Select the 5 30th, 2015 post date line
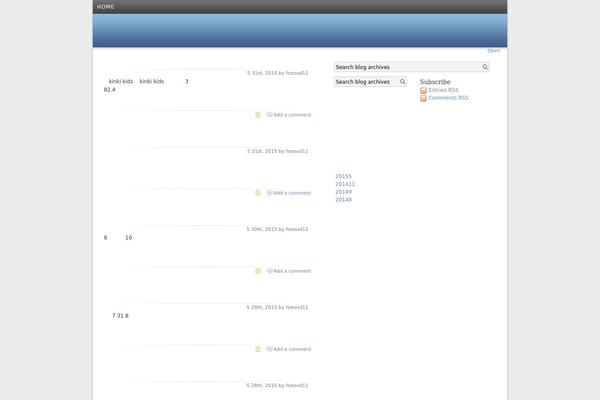Image resolution: width=600 pixels, height=400 pixels. pyautogui.click(x=277, y=229)
